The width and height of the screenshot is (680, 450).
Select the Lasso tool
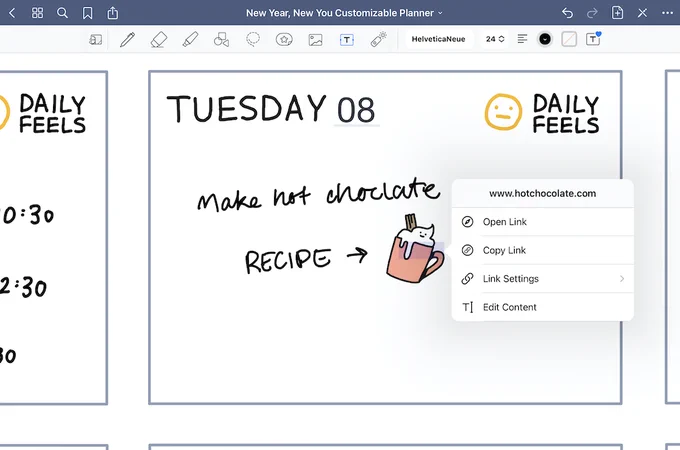click(x=253, y=39)
